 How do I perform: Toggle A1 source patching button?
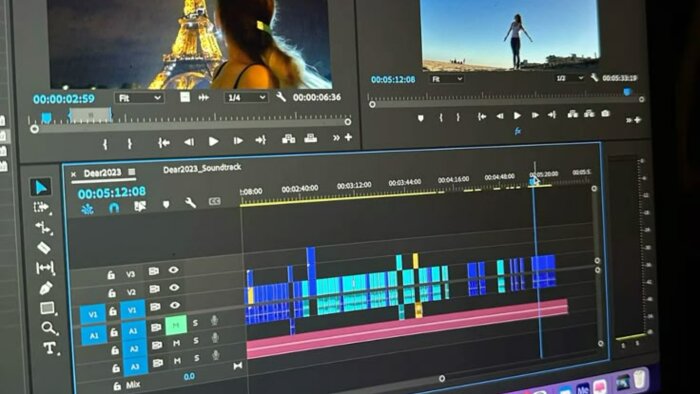click(94, 336)
